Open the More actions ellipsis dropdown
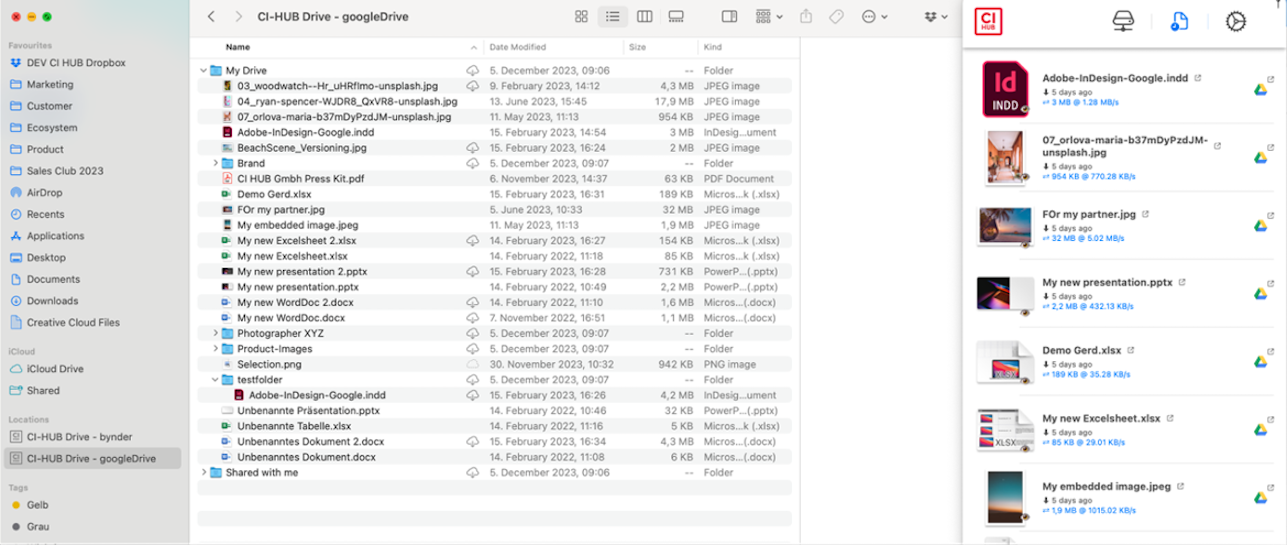 coord(874,17)
